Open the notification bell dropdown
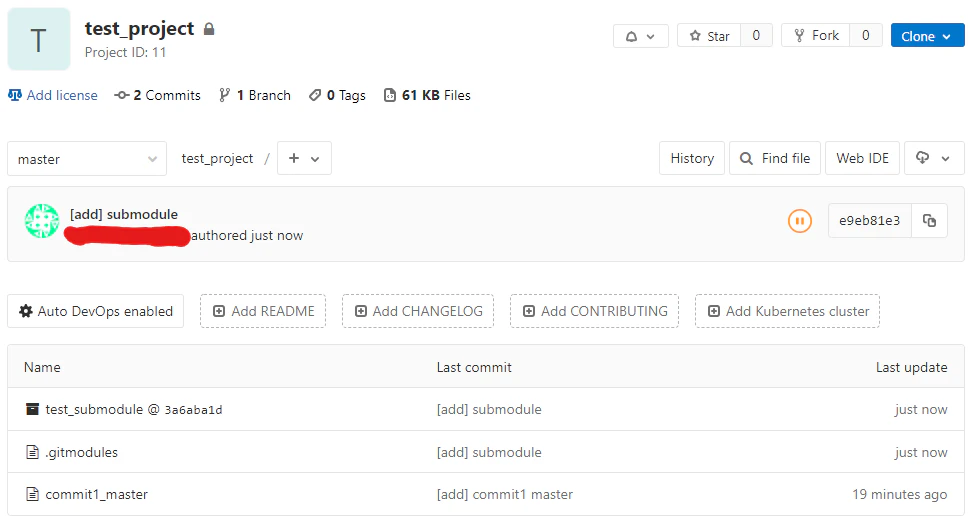The image size is (979, 532). (x=641, y=36)
